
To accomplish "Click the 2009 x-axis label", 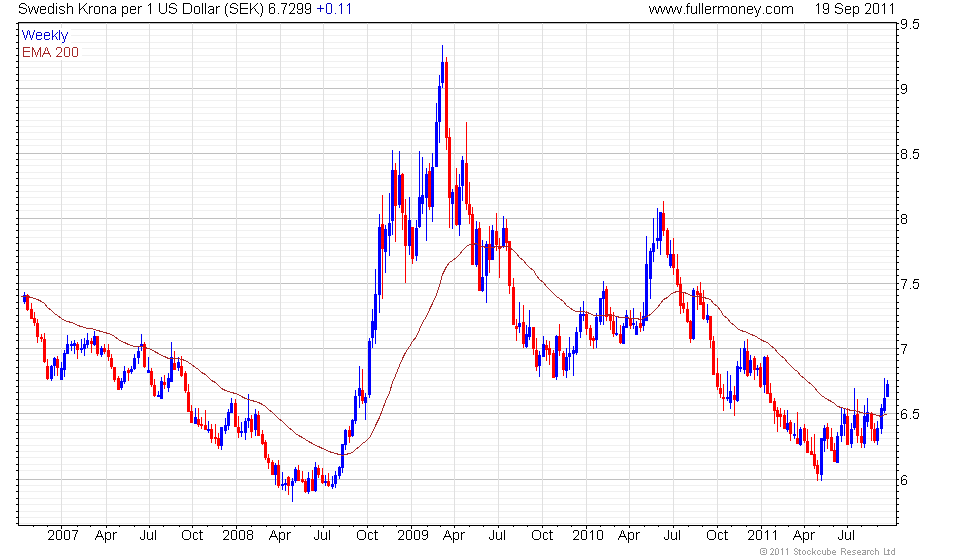I will 413,536.
